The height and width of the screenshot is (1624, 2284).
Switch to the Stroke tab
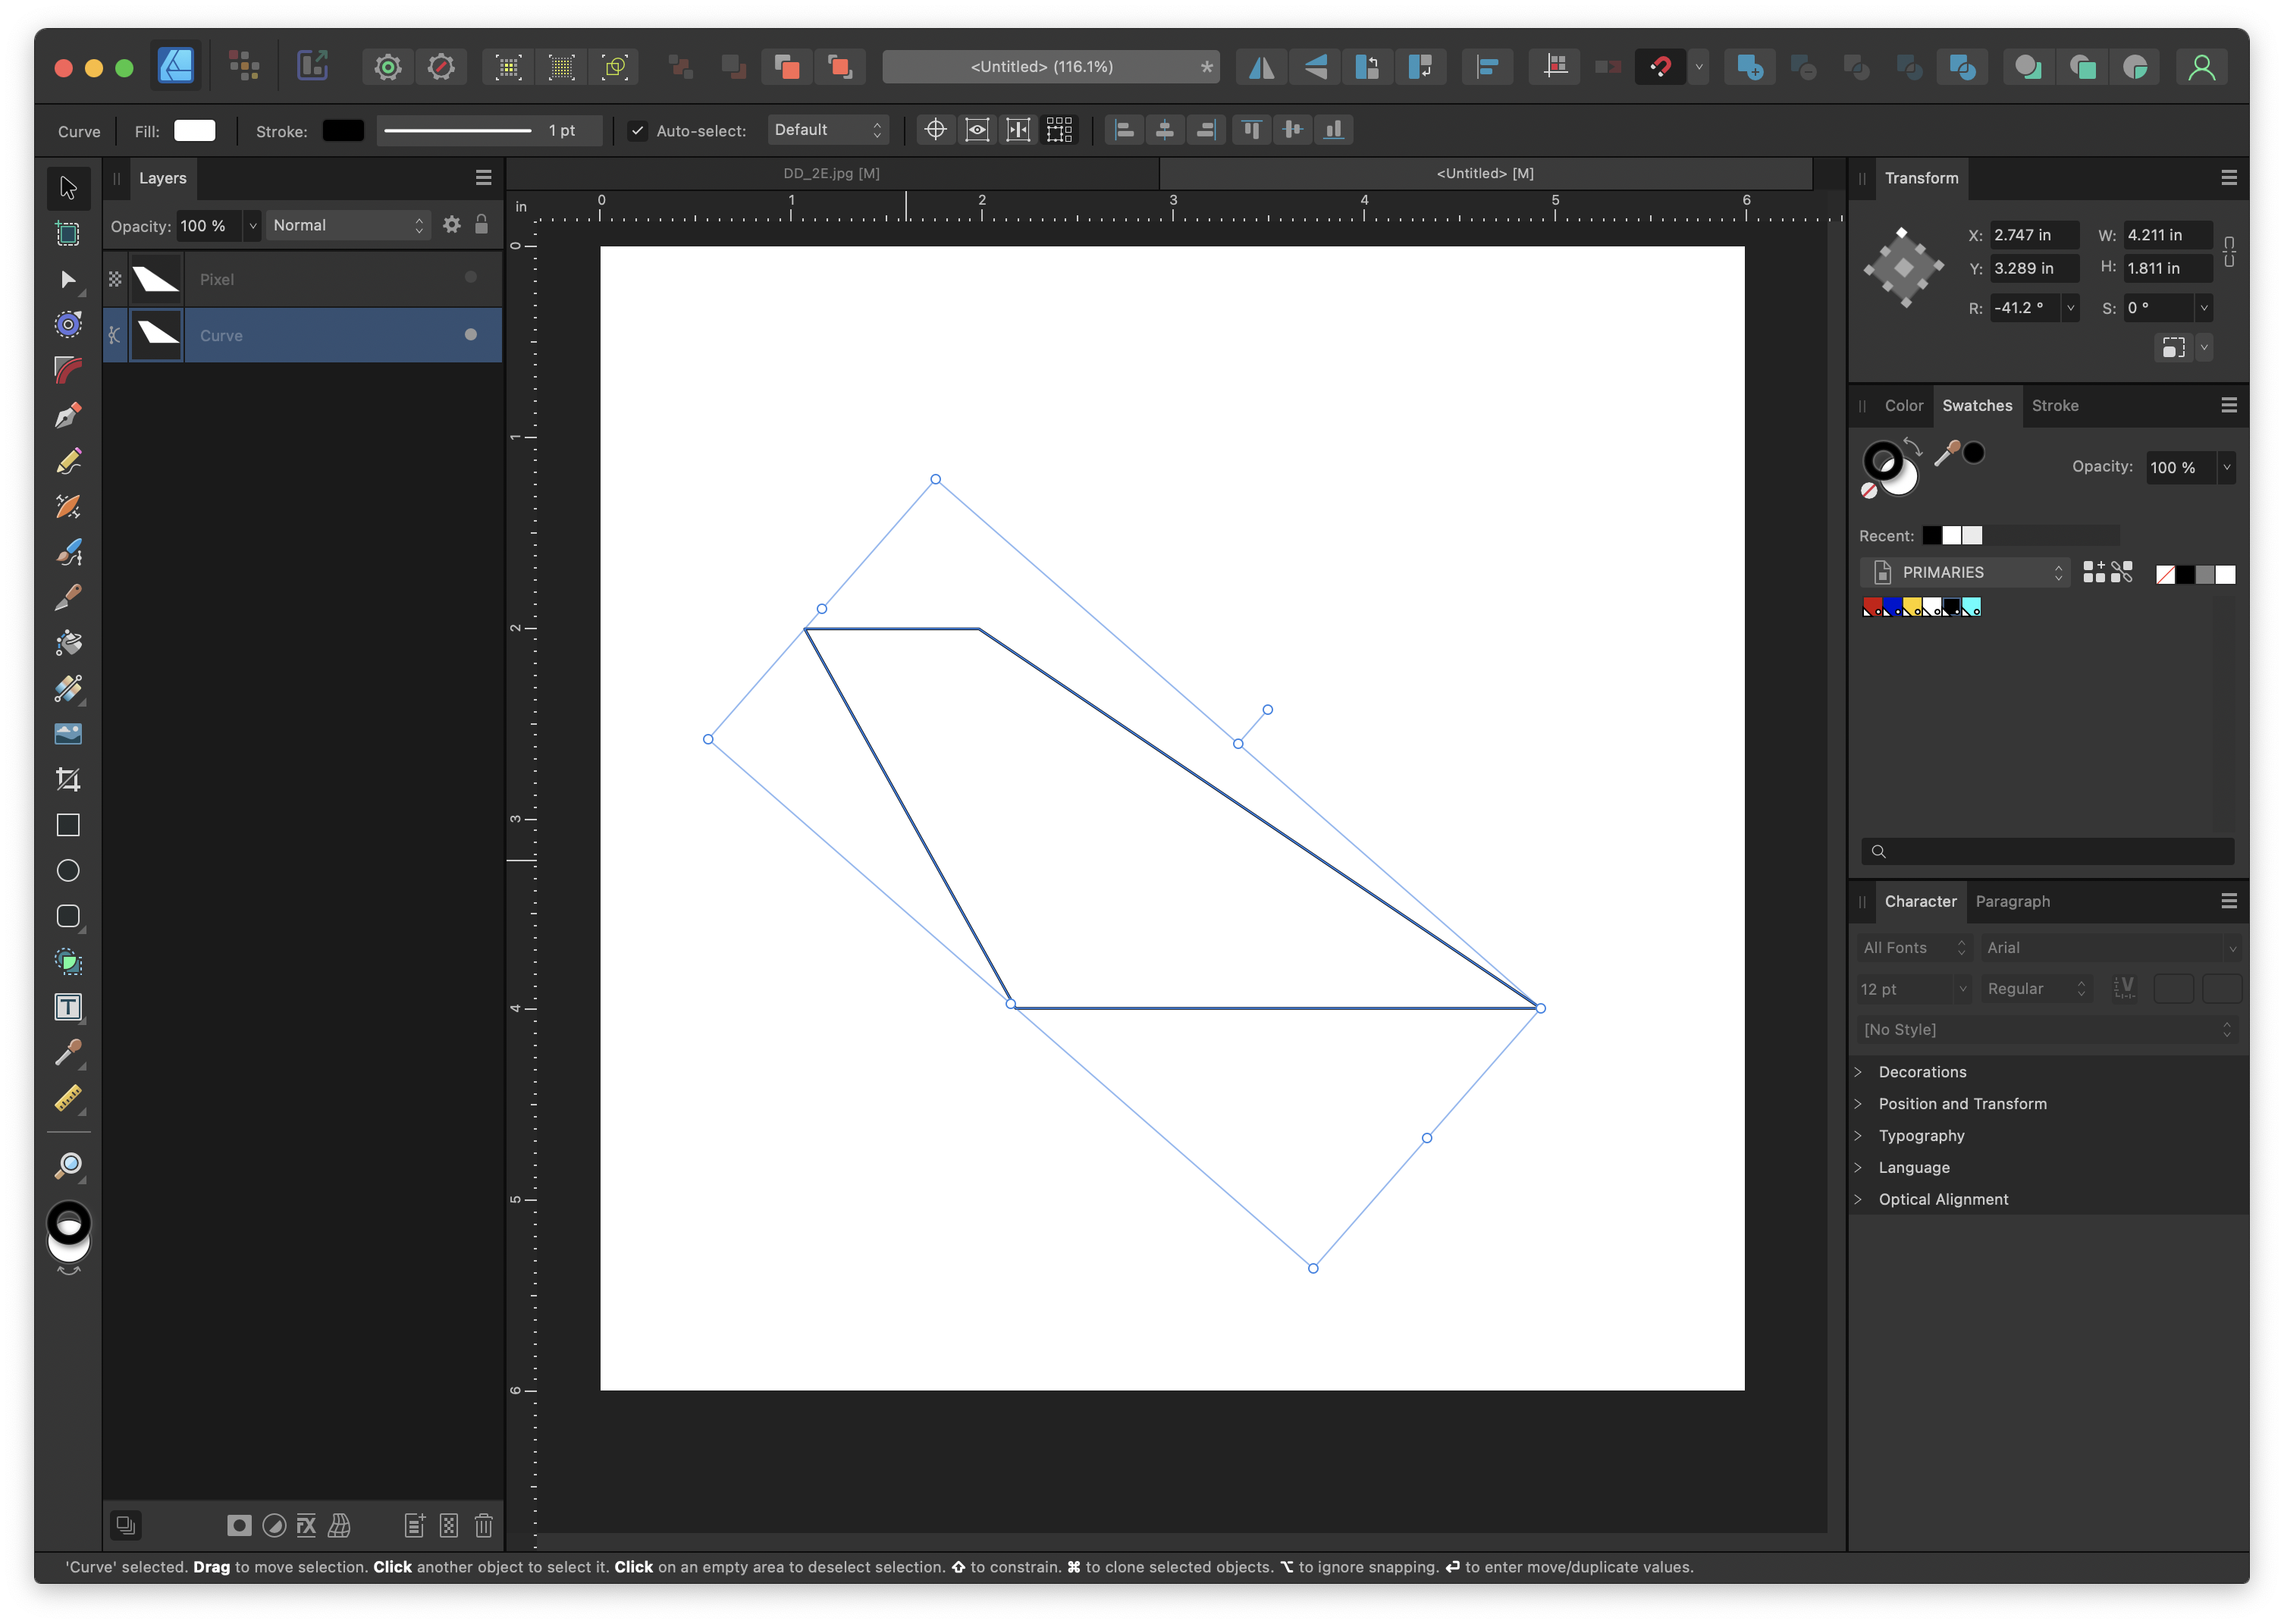(2055, 406)
